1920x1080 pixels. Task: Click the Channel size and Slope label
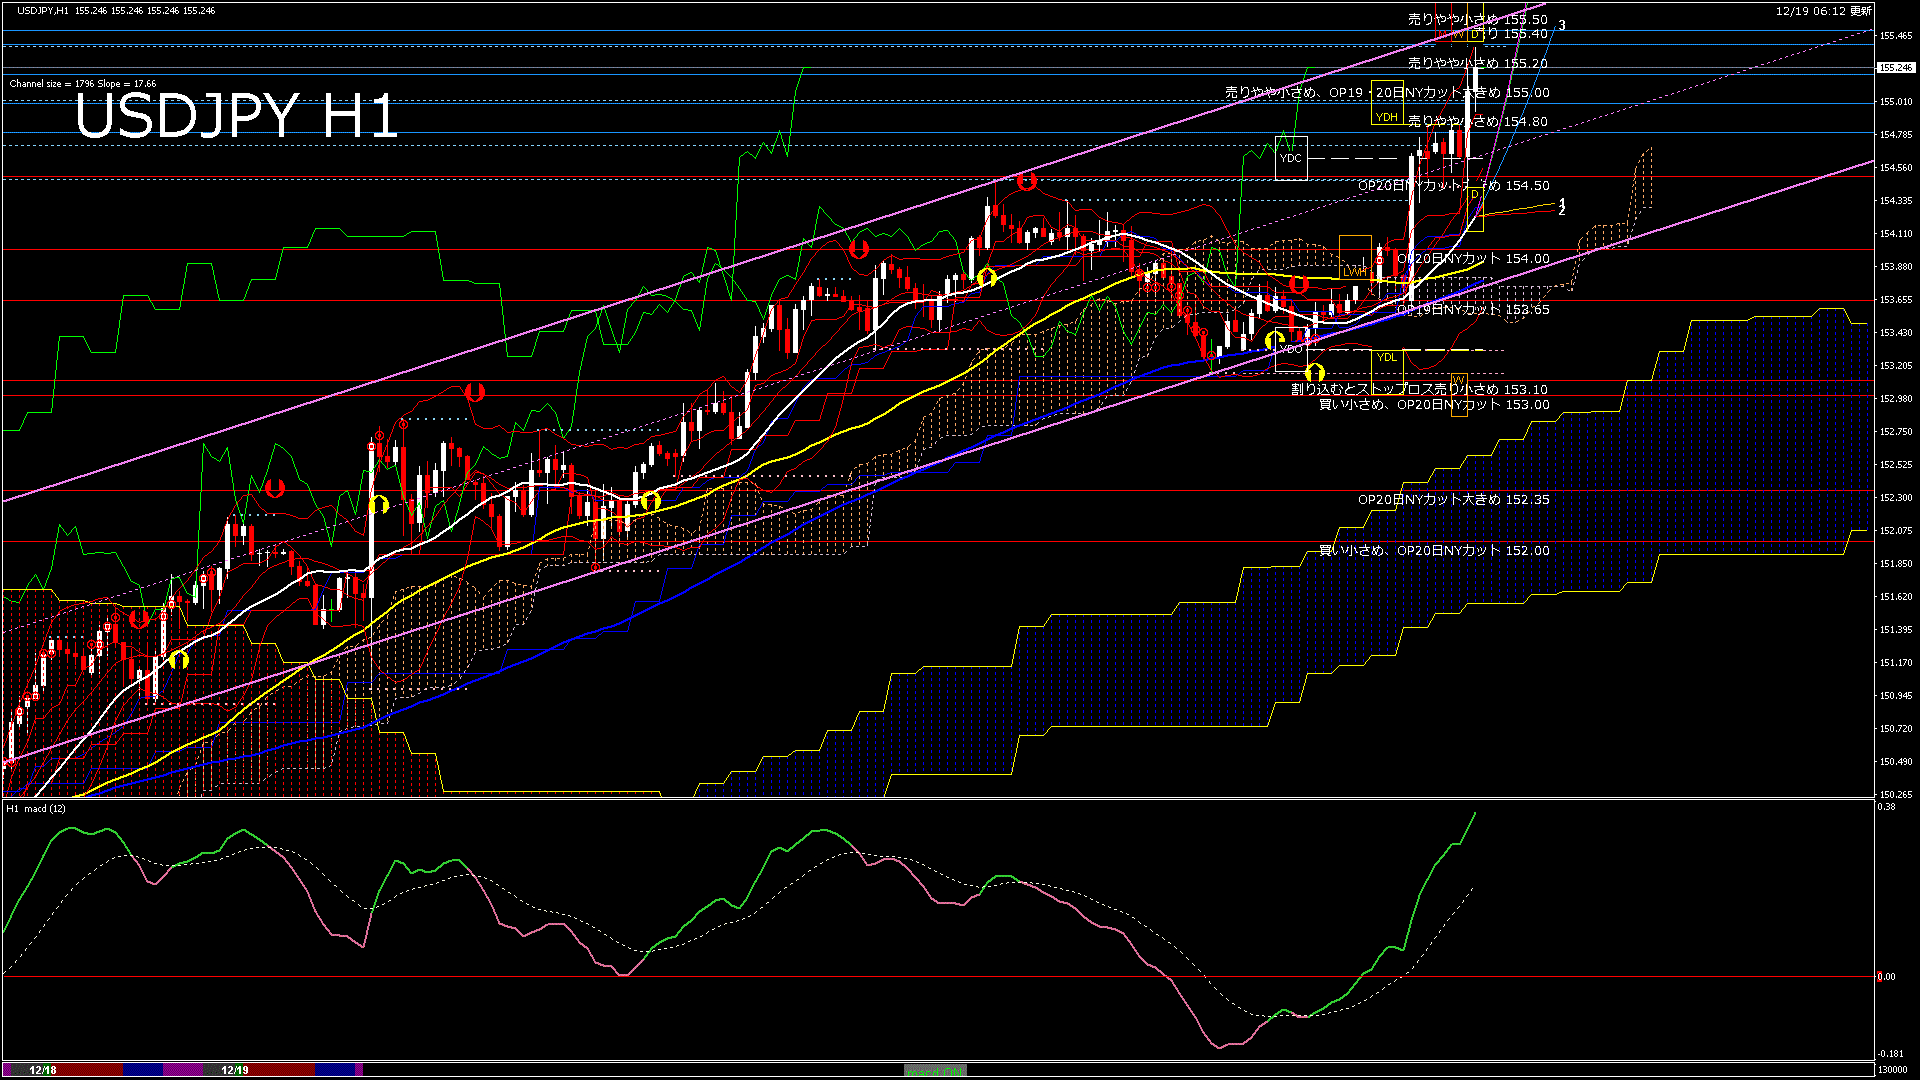(x=82, y=84)
